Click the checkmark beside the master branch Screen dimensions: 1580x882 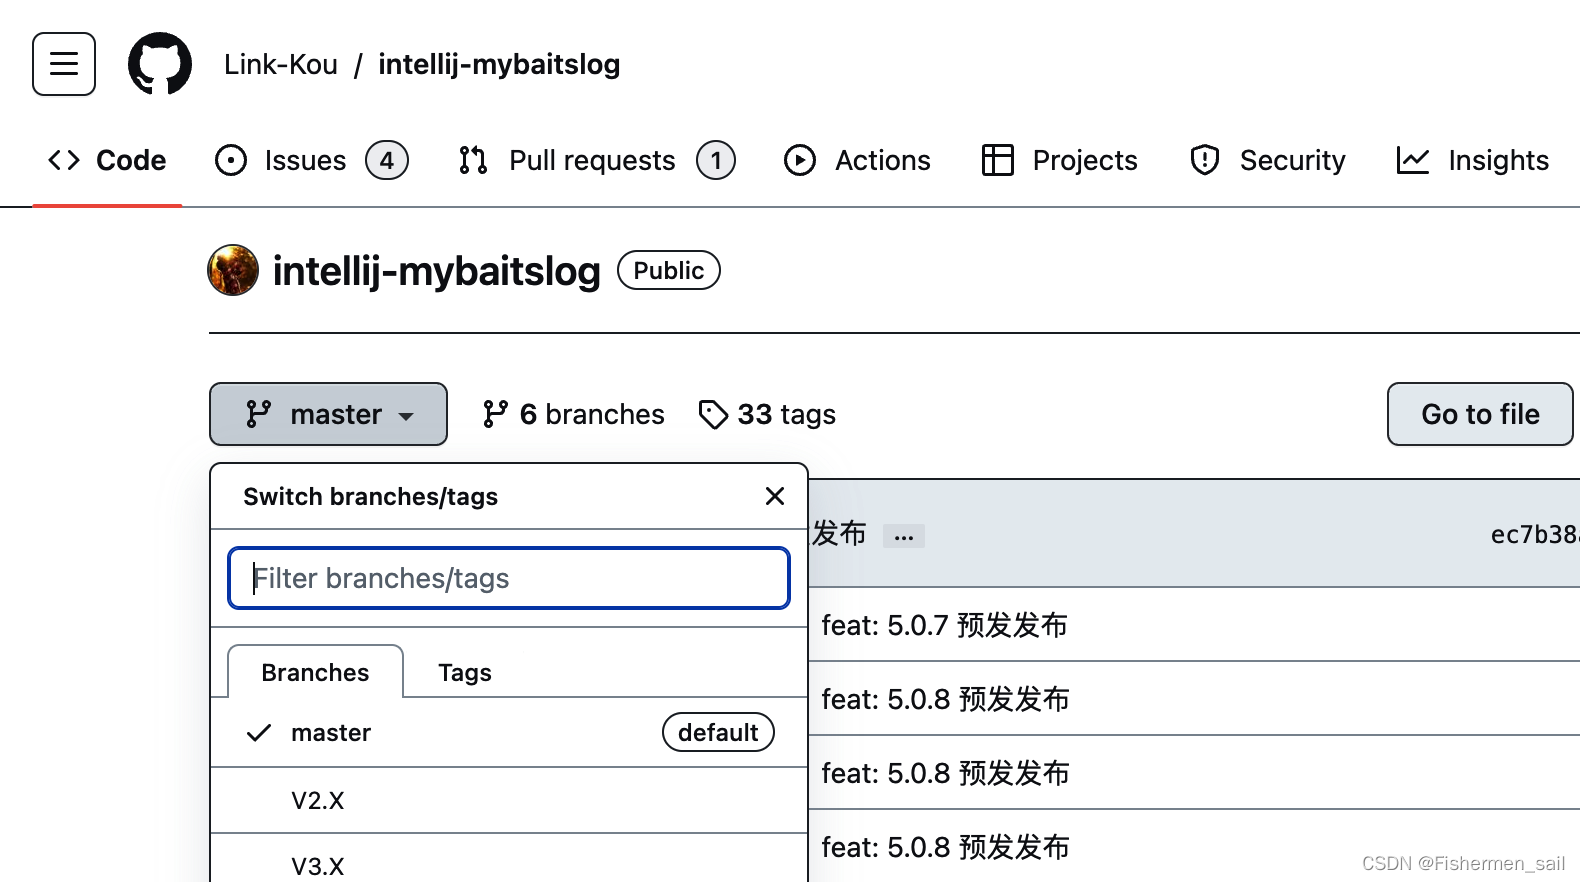pyautogui.click(x=259, y=733)
